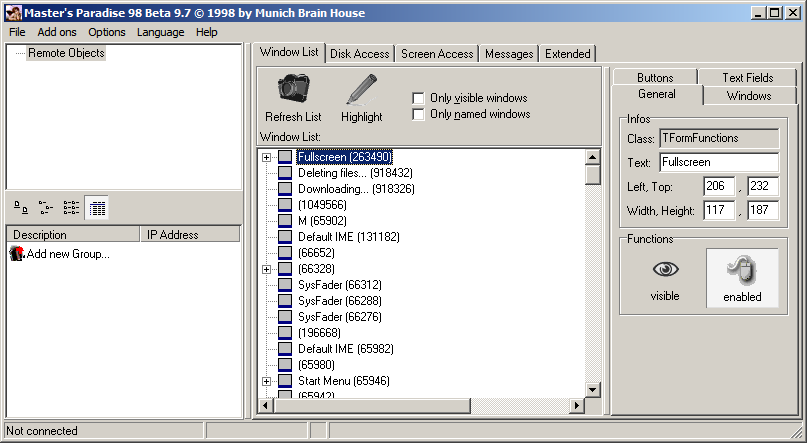The image size is (807, 443).
Task: Click the enabled mouse icon
Action: (x=742, y=268)
